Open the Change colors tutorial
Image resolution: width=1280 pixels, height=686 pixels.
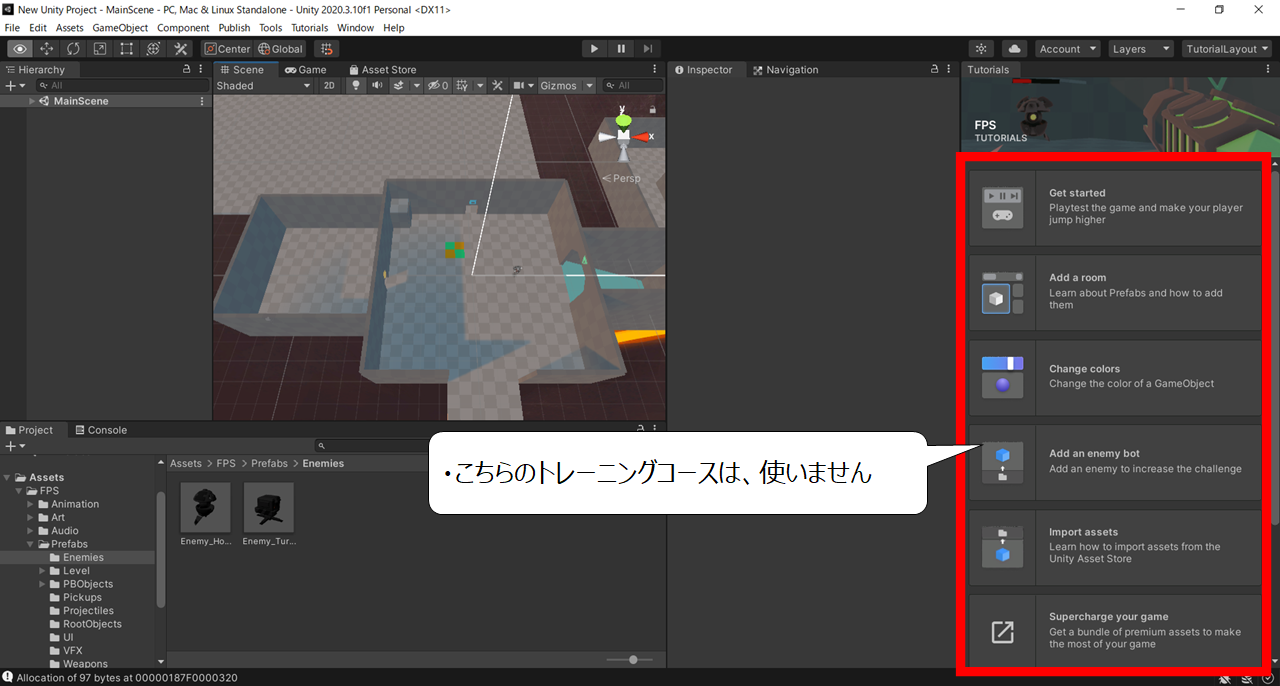click(1114, 377)
